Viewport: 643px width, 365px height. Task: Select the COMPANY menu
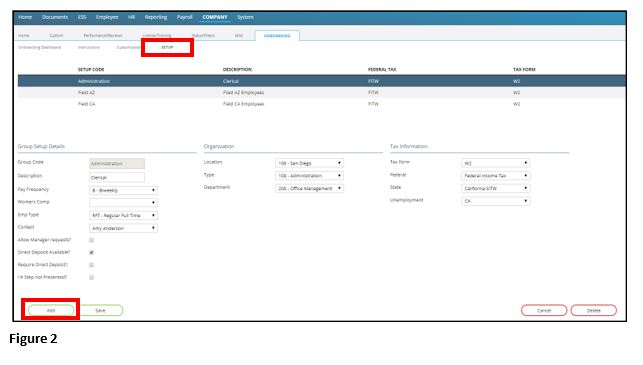214,17
